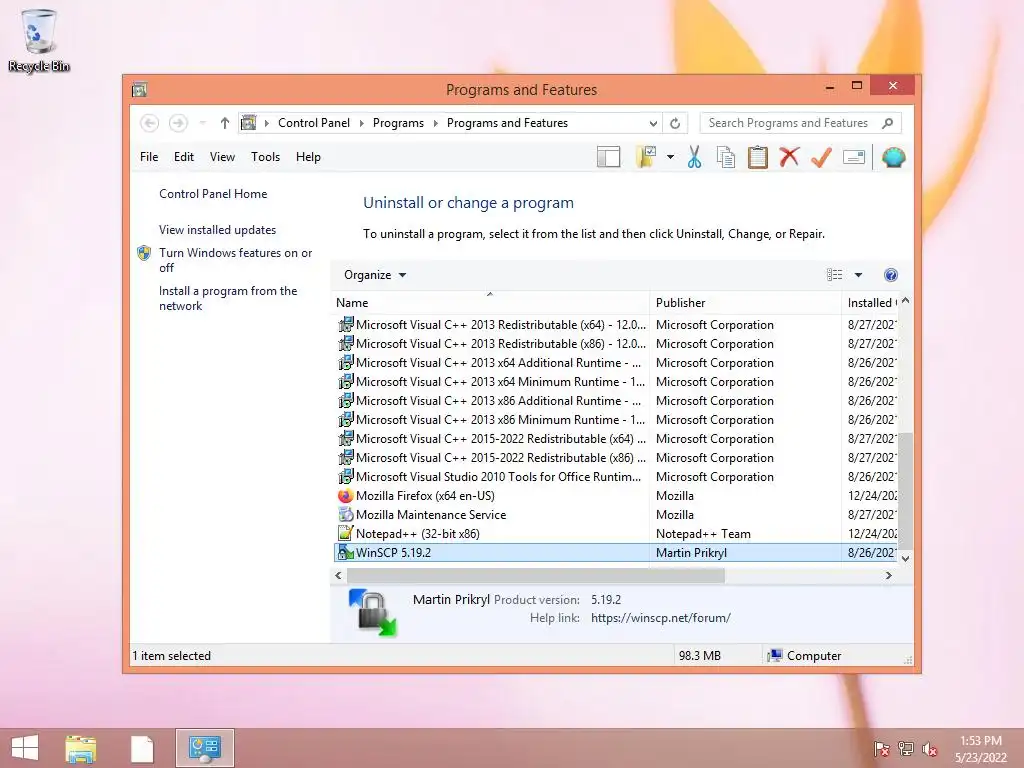Click the globe shell toolbar icon
Screen dimensions: 1024x768
click(893, 157)
